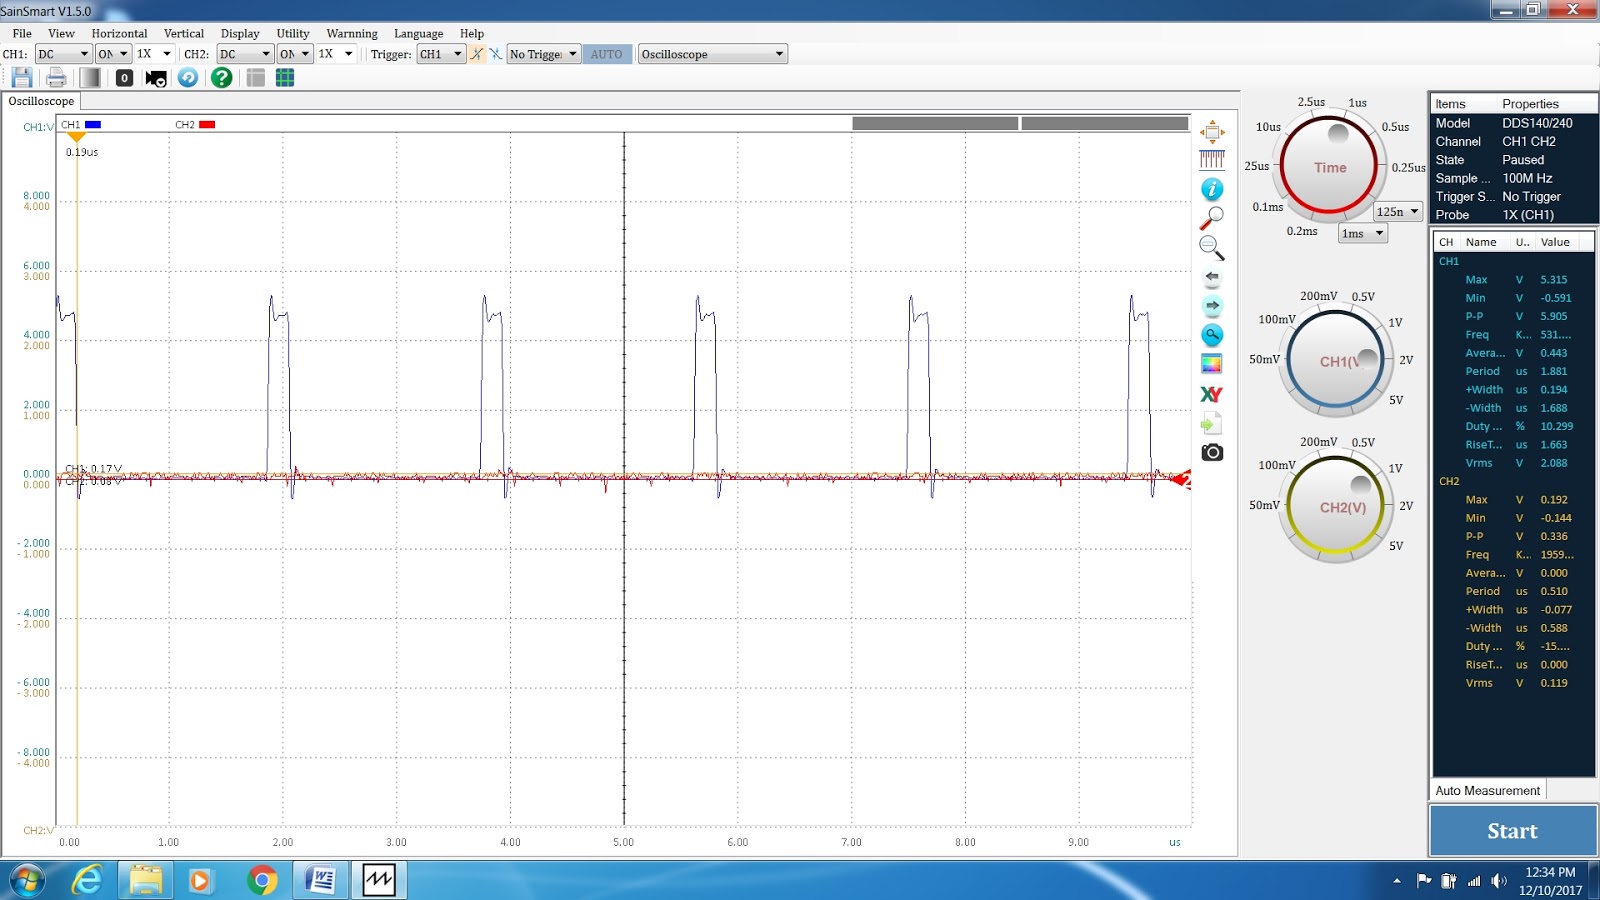Select the Auto Measurement tab
Screen dimensions: 1600x900
tap(1488, 790)
